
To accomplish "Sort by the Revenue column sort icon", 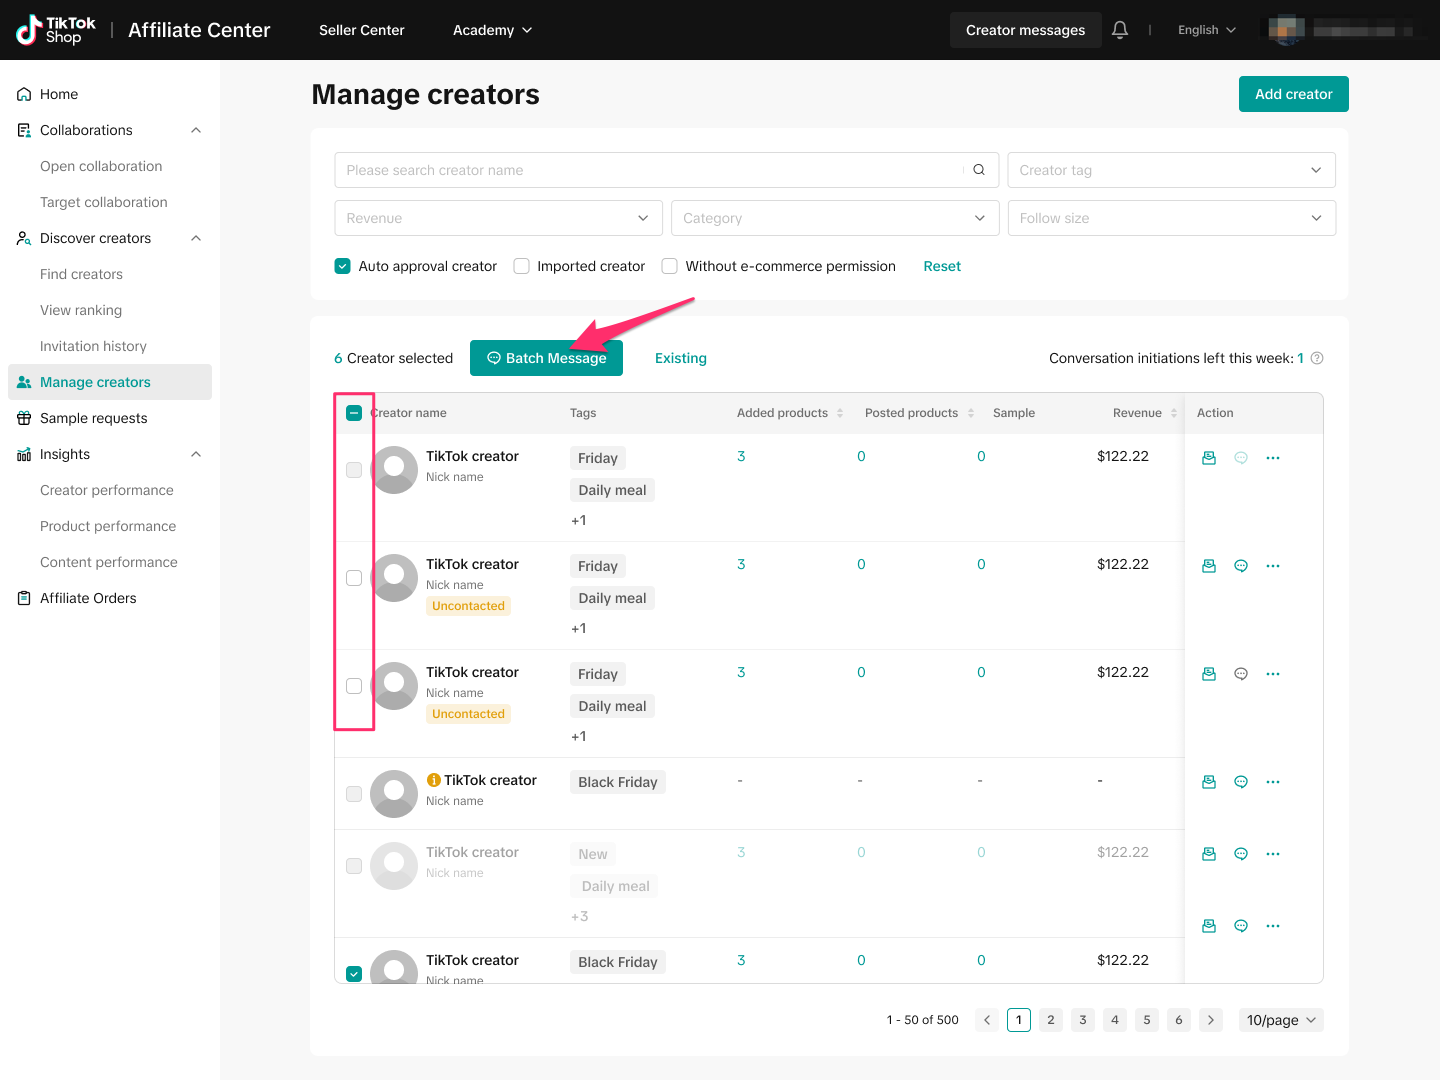I will point(1174,413).
